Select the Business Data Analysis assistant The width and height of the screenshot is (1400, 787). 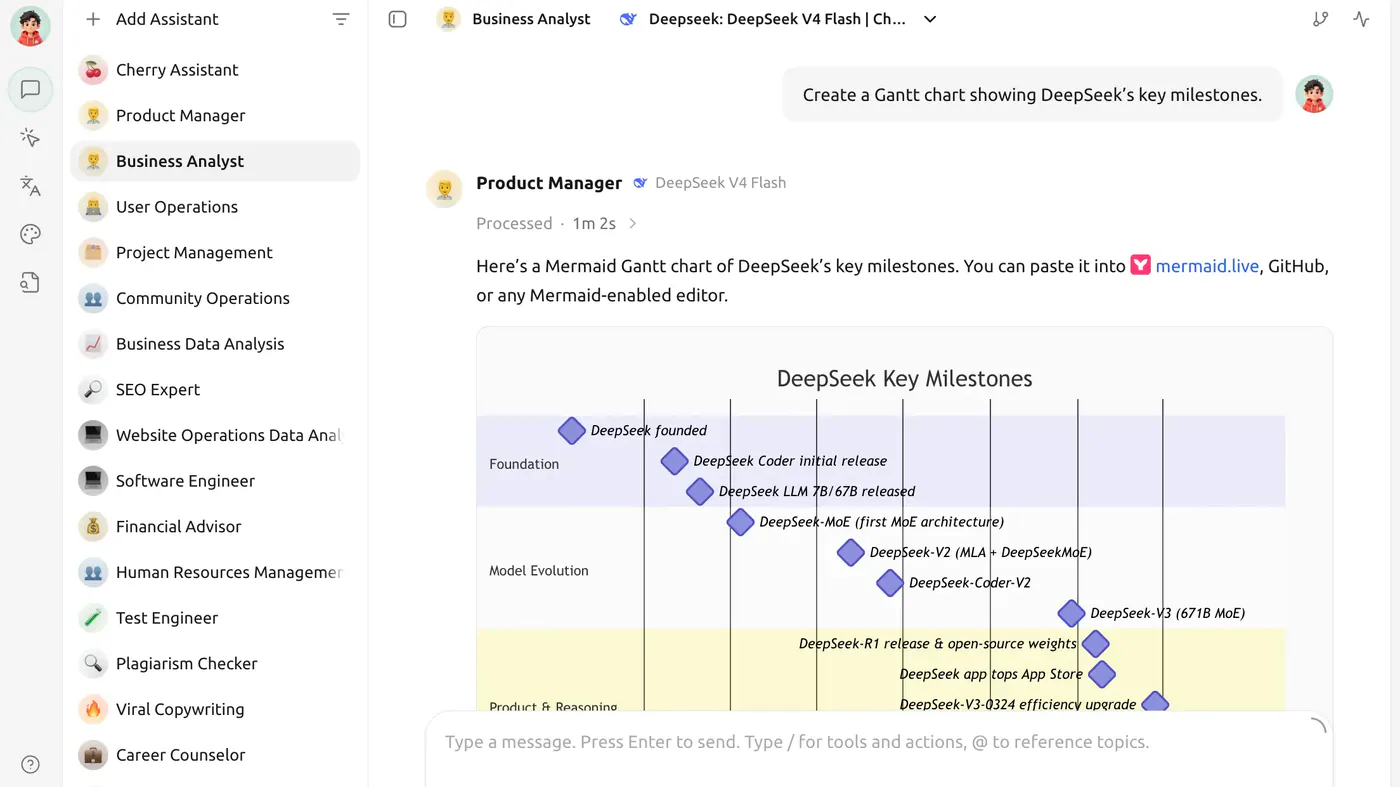215,344
